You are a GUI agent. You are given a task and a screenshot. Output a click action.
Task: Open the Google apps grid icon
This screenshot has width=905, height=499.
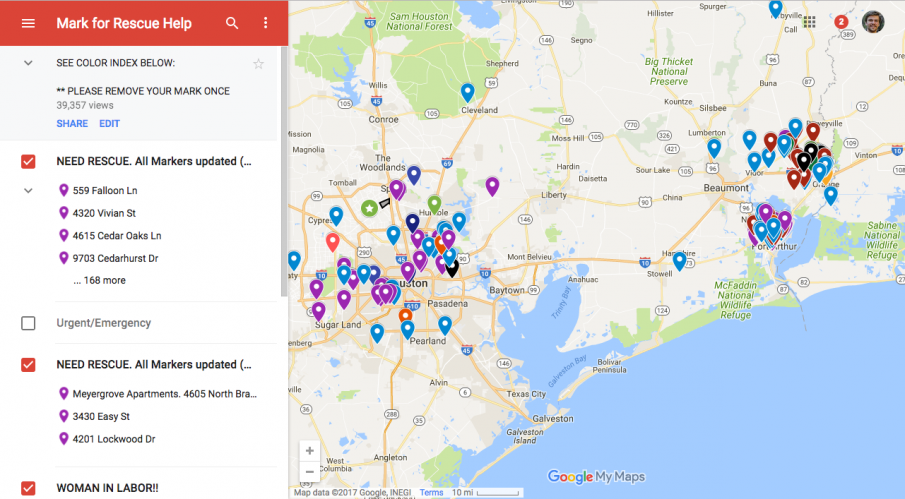(810, 22)
